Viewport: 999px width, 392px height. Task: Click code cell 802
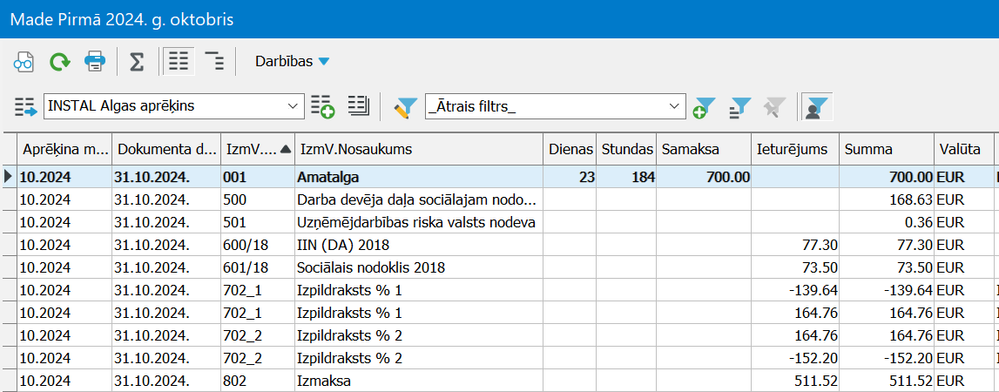(x=257, y=381)
